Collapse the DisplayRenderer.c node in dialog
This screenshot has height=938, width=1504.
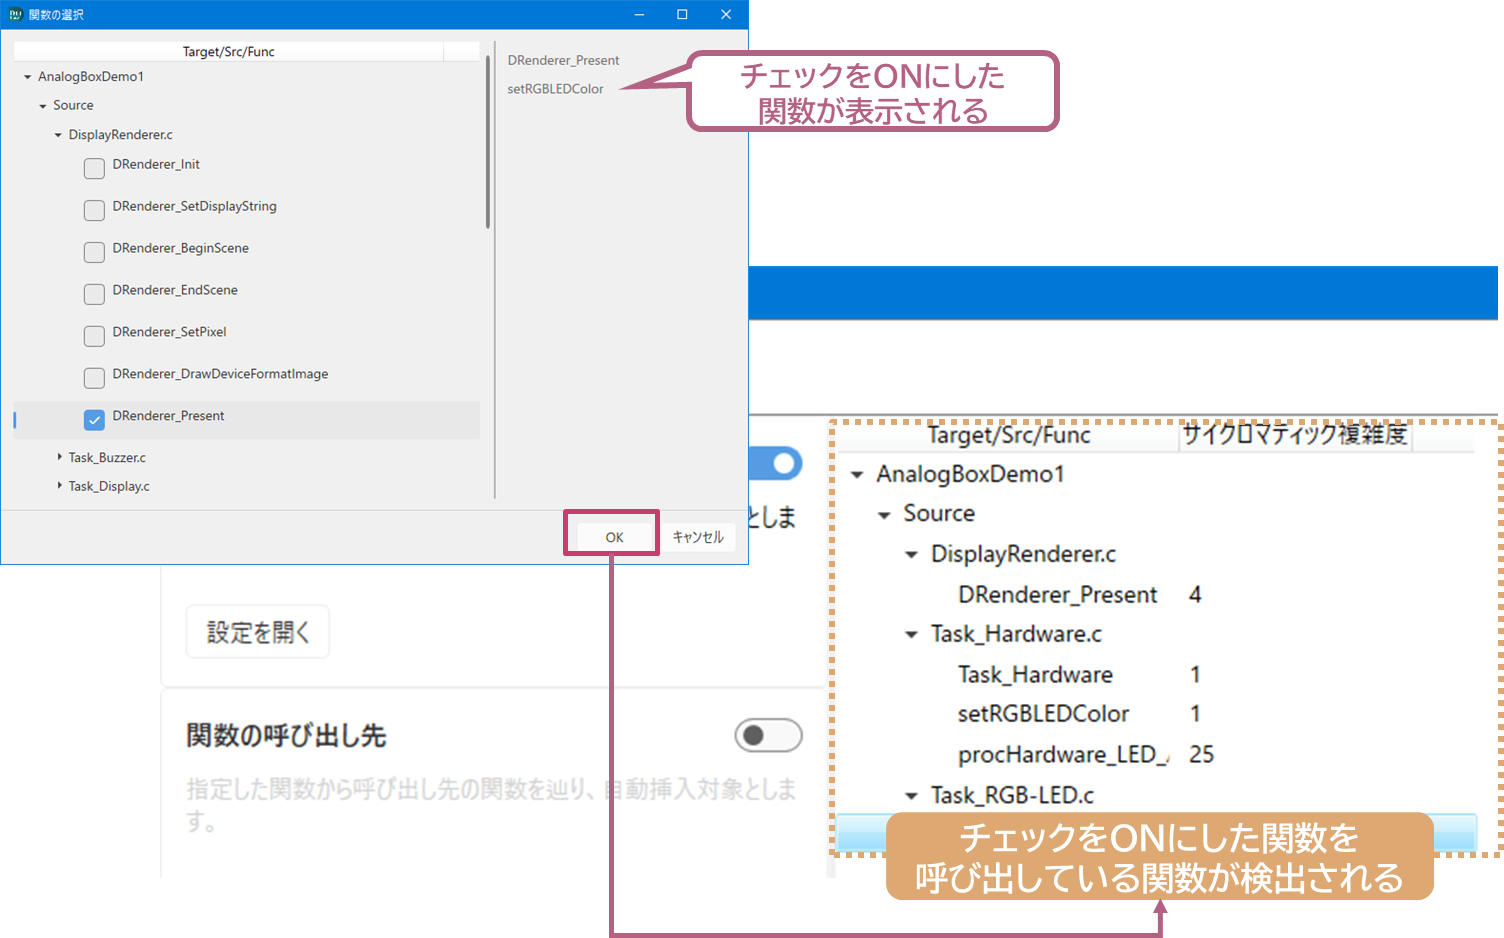pyautogui.click(x=58, y=135)
